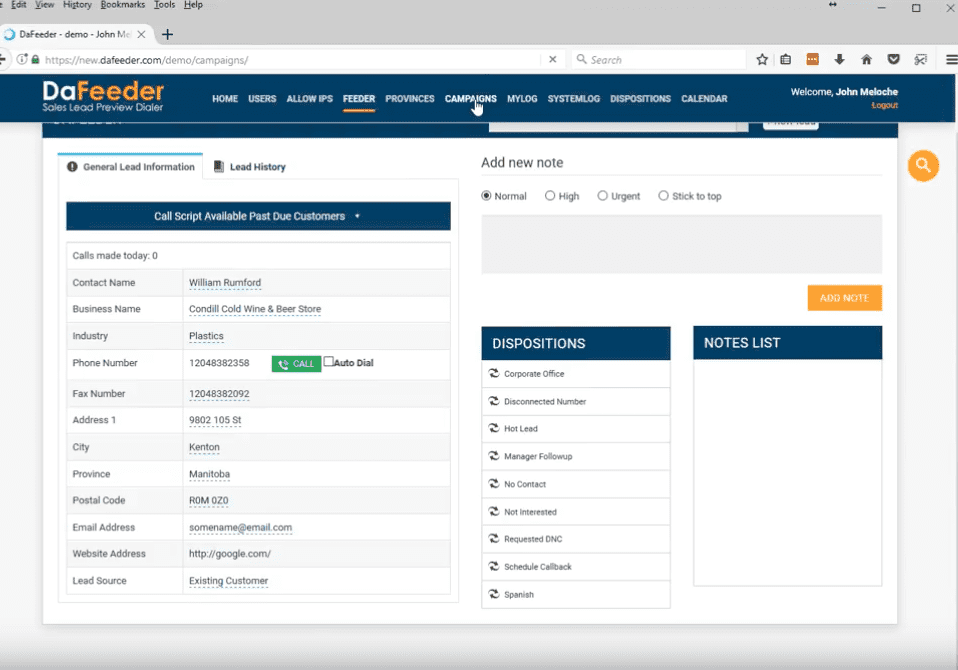The width and height of the screenshot is (958, 670).
Task: Go to the browser home icon
Action: coord(866,60)
